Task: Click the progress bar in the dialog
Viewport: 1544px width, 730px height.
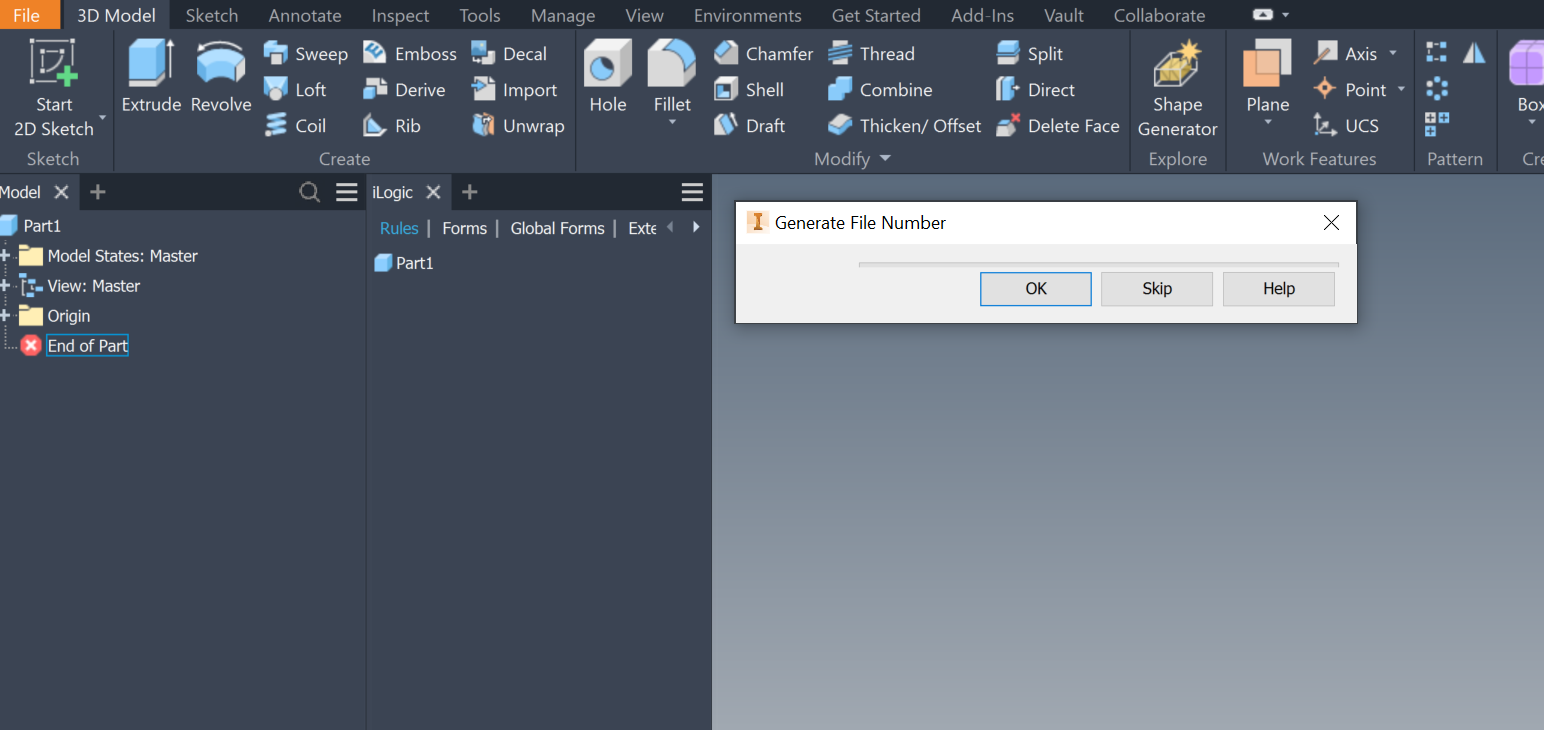Action: (x=1097, y=263)
